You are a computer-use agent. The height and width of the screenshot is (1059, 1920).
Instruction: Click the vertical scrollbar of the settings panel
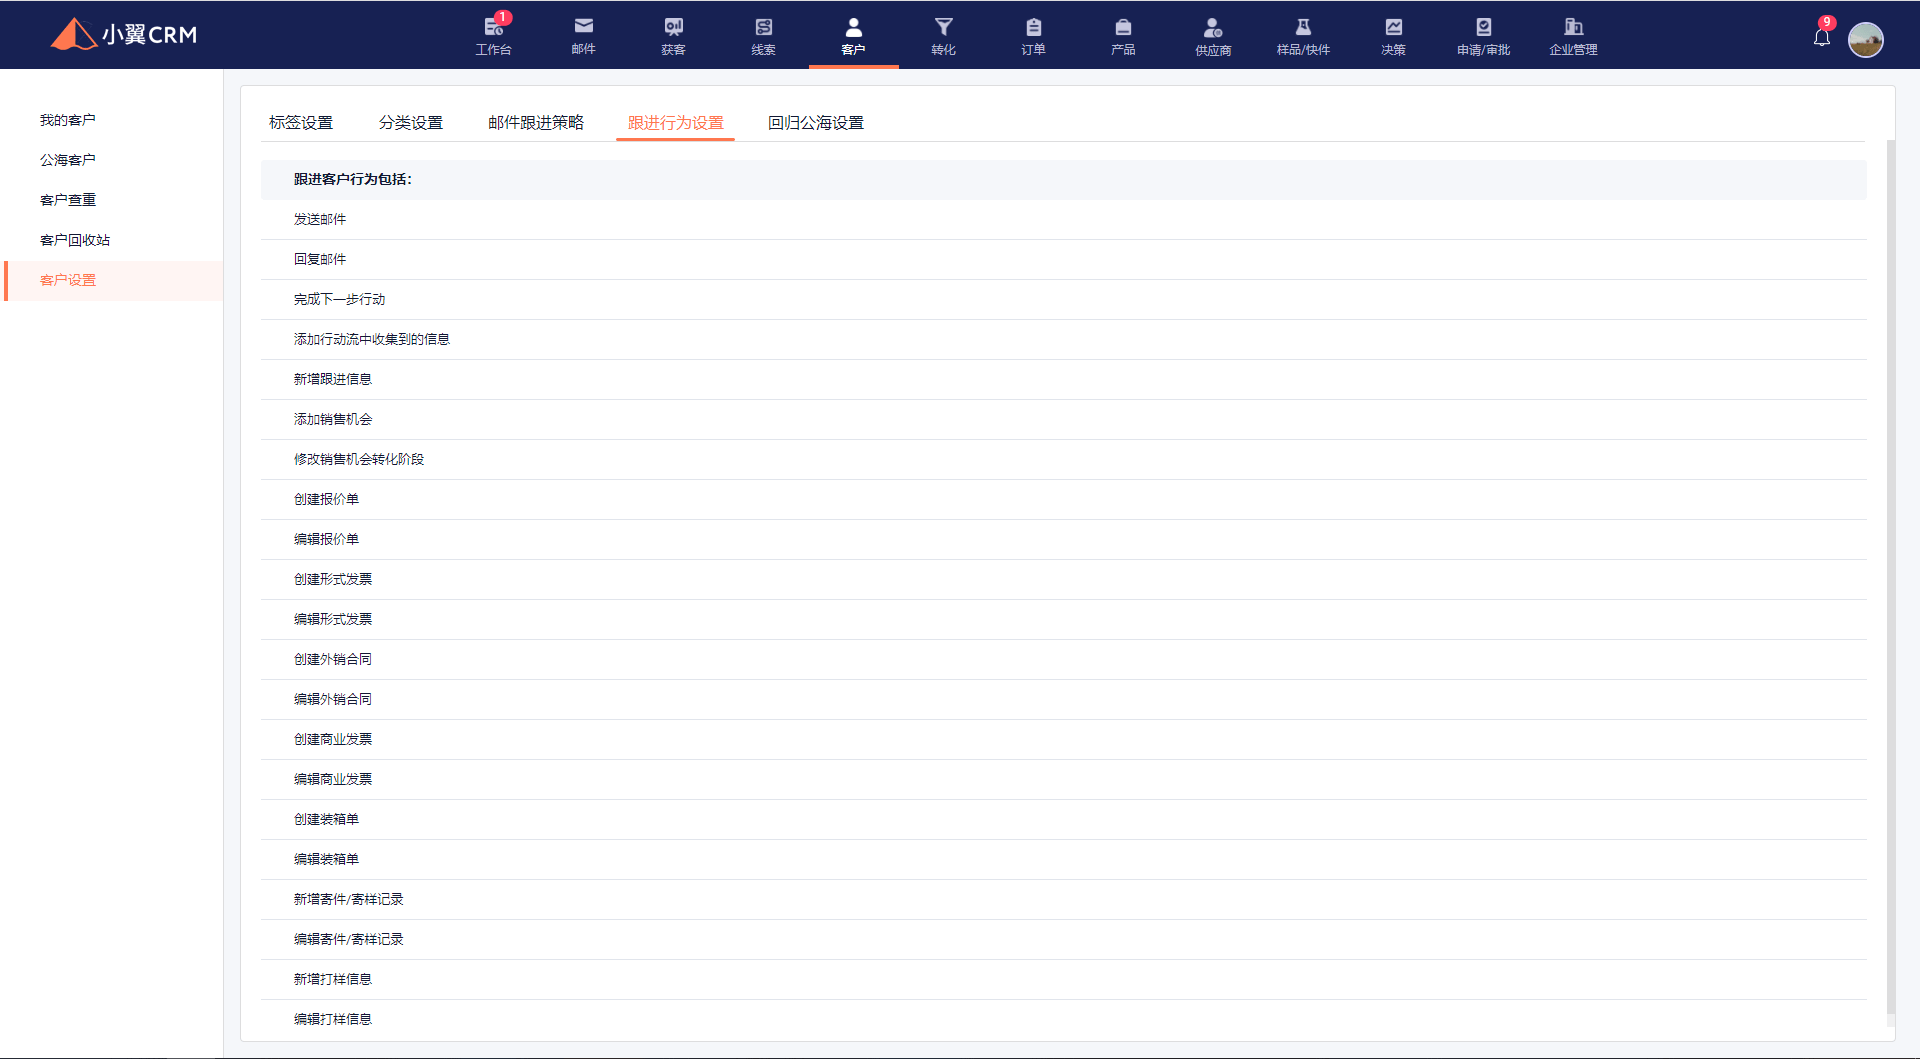click(1890, 577)
